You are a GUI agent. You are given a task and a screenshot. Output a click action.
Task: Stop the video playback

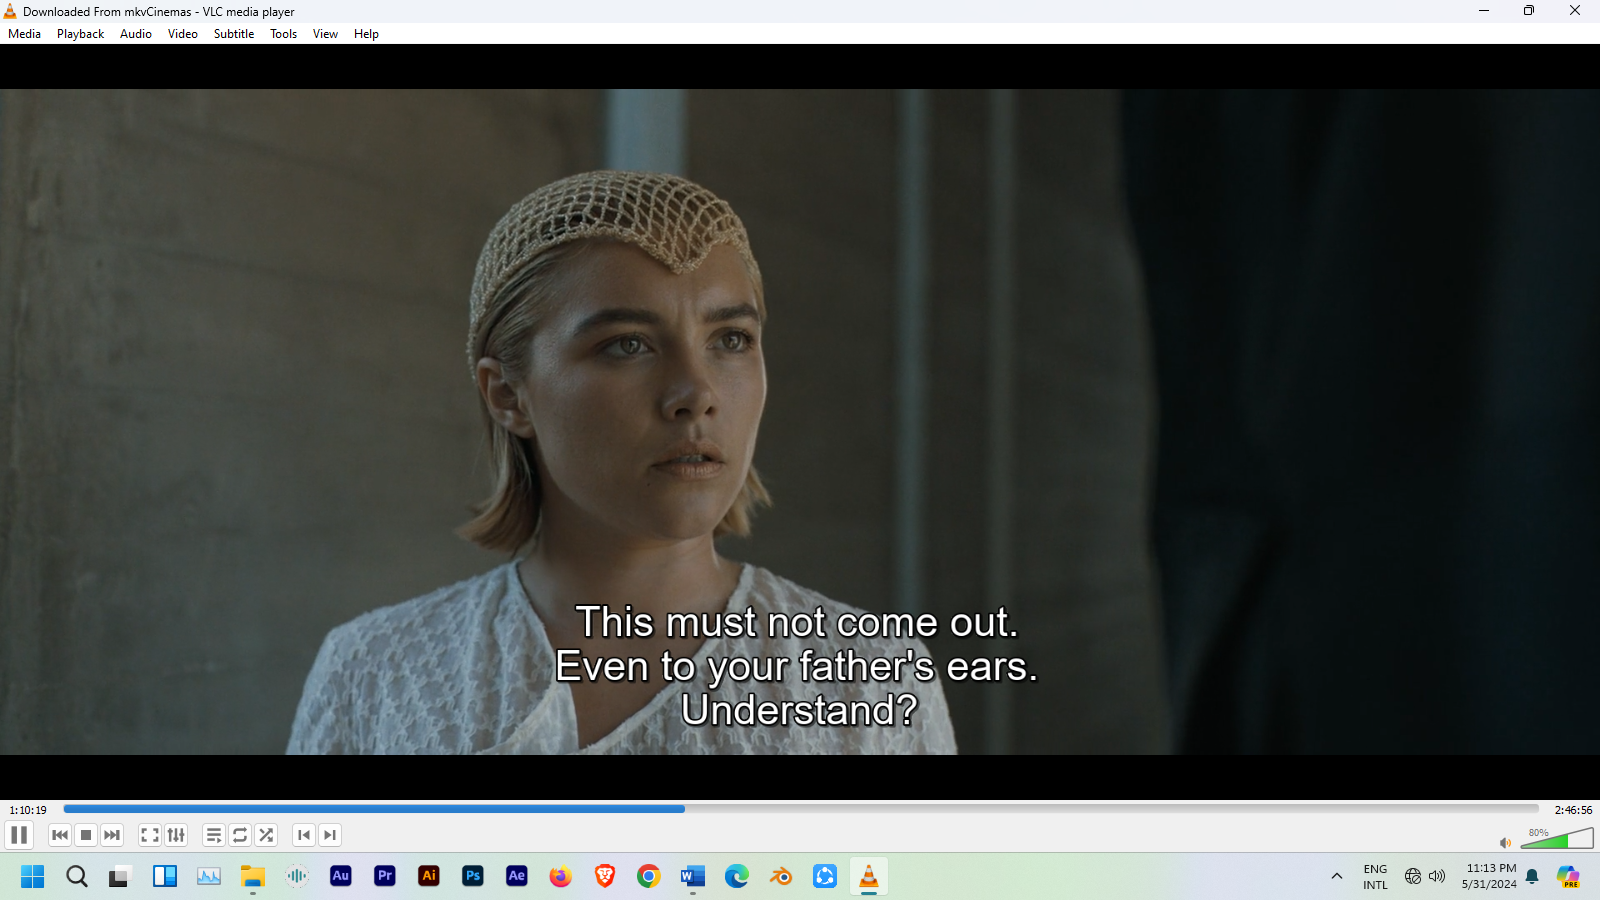point(86,835)
